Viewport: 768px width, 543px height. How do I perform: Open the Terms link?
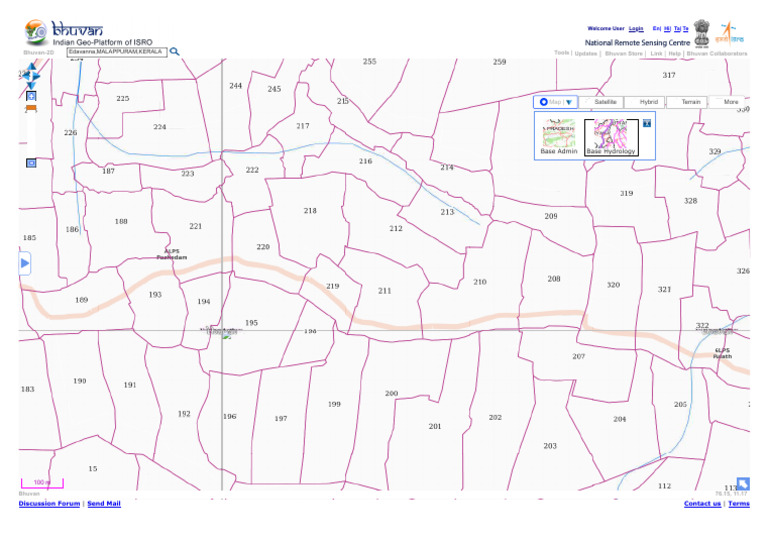click(x=739, y=503)
